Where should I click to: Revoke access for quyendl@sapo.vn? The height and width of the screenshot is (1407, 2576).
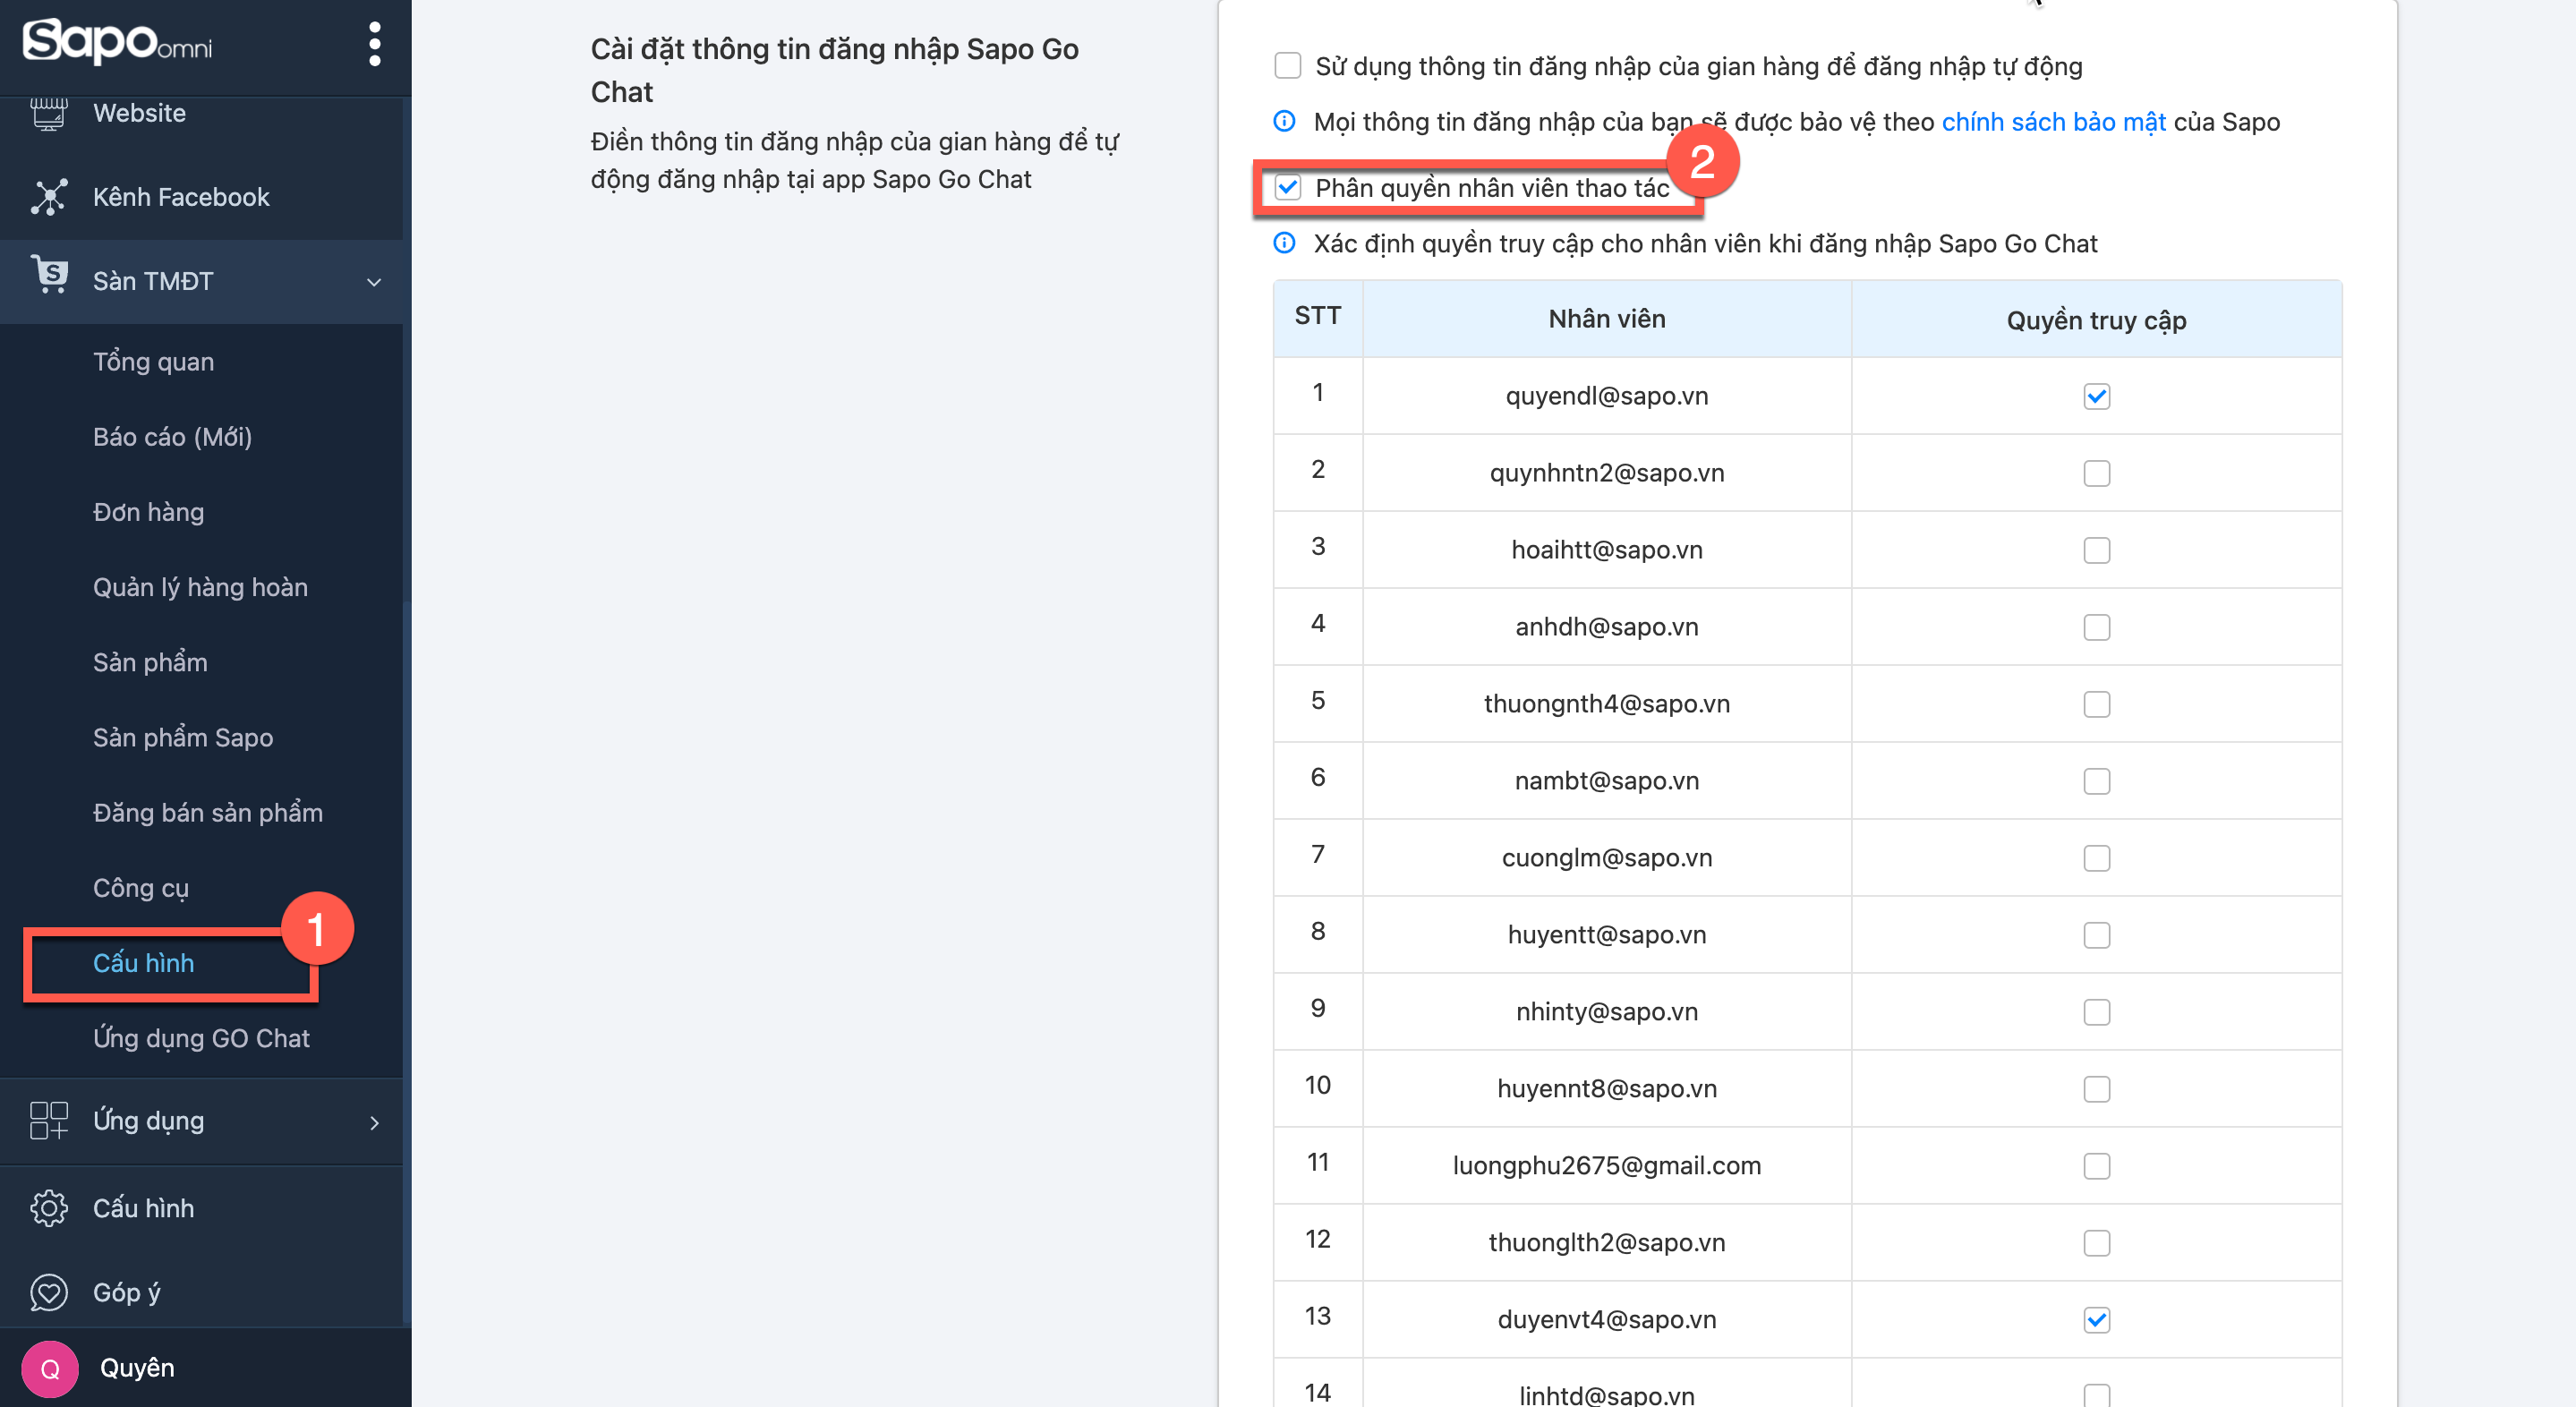(x=2096, y=396)
